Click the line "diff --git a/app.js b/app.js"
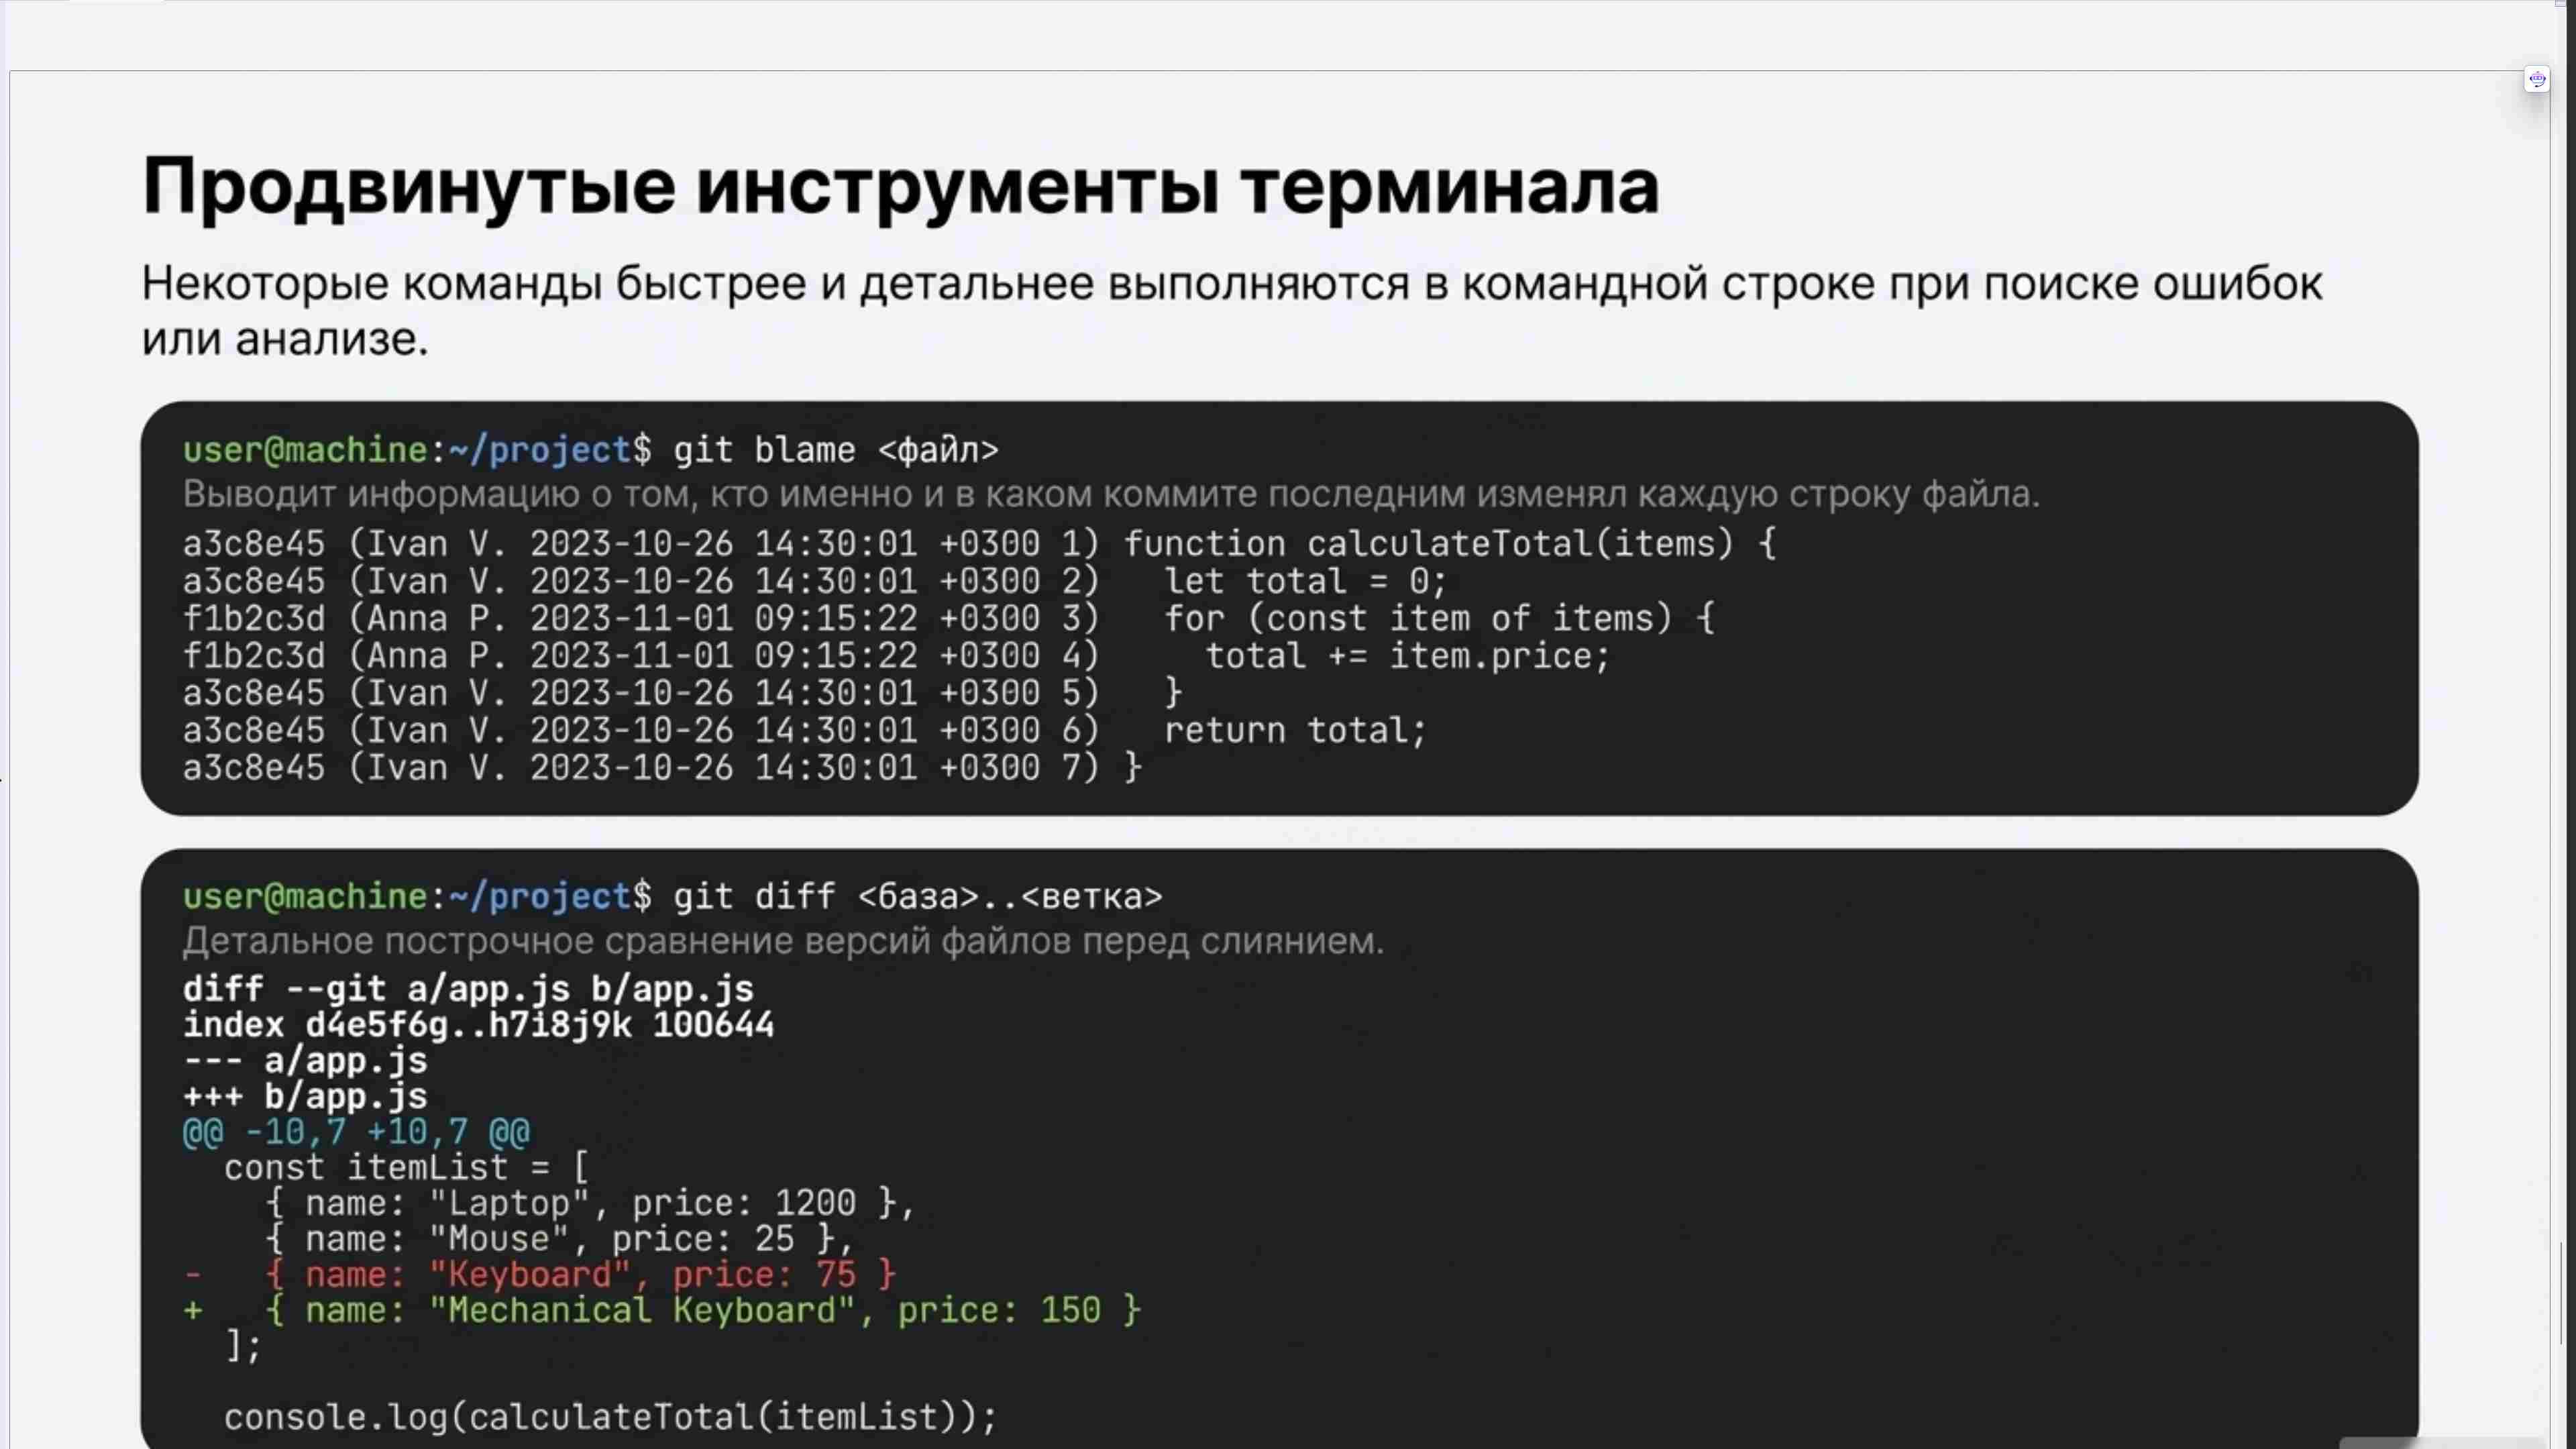 tap(468, 989)
